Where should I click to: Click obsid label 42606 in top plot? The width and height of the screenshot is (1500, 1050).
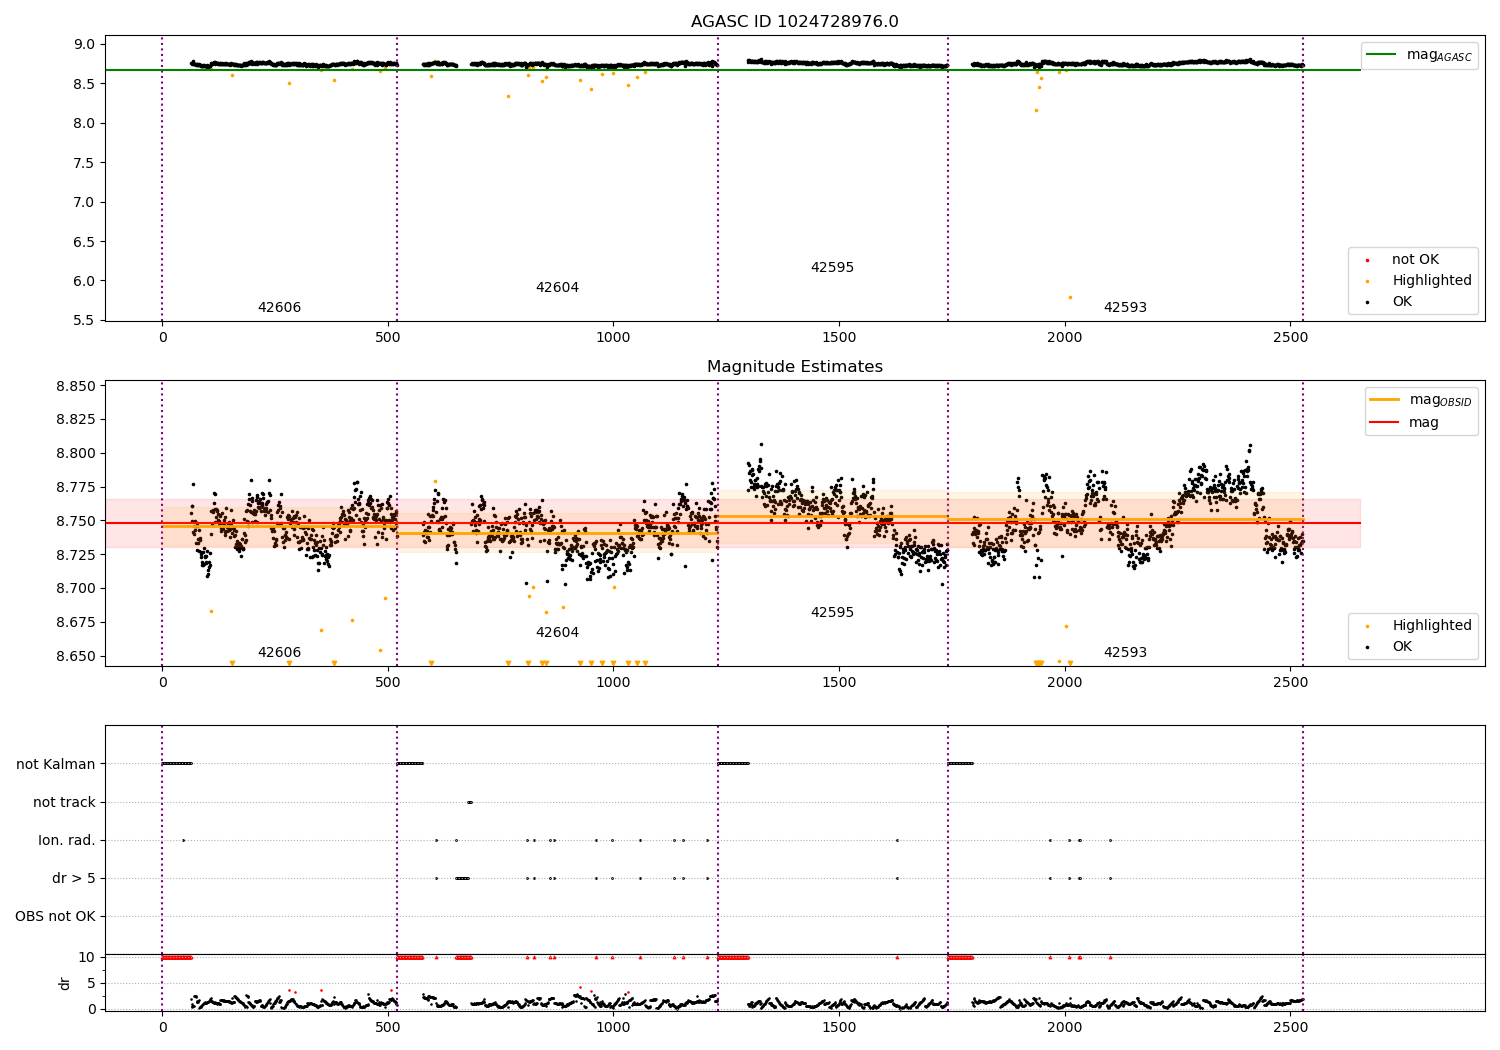point(279,308)
